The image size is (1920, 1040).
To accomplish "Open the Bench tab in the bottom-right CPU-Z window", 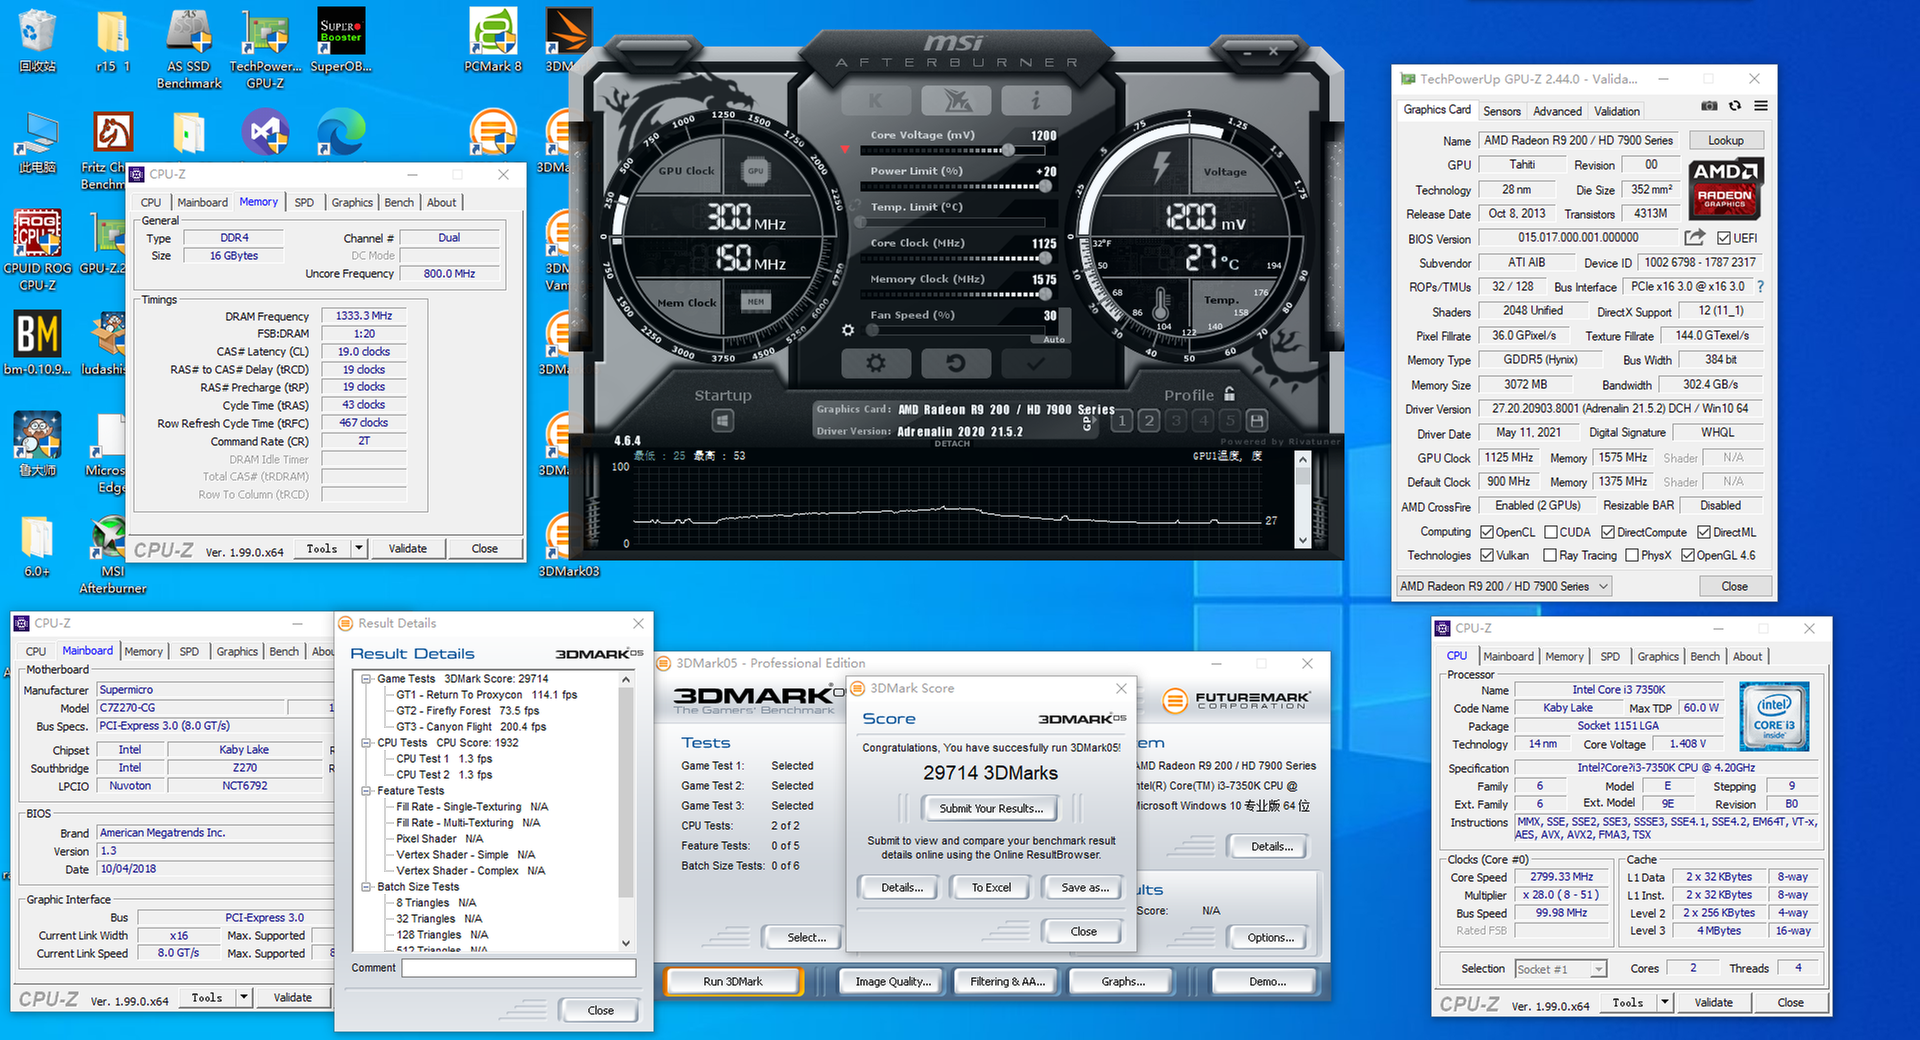I will point(1705,656).
